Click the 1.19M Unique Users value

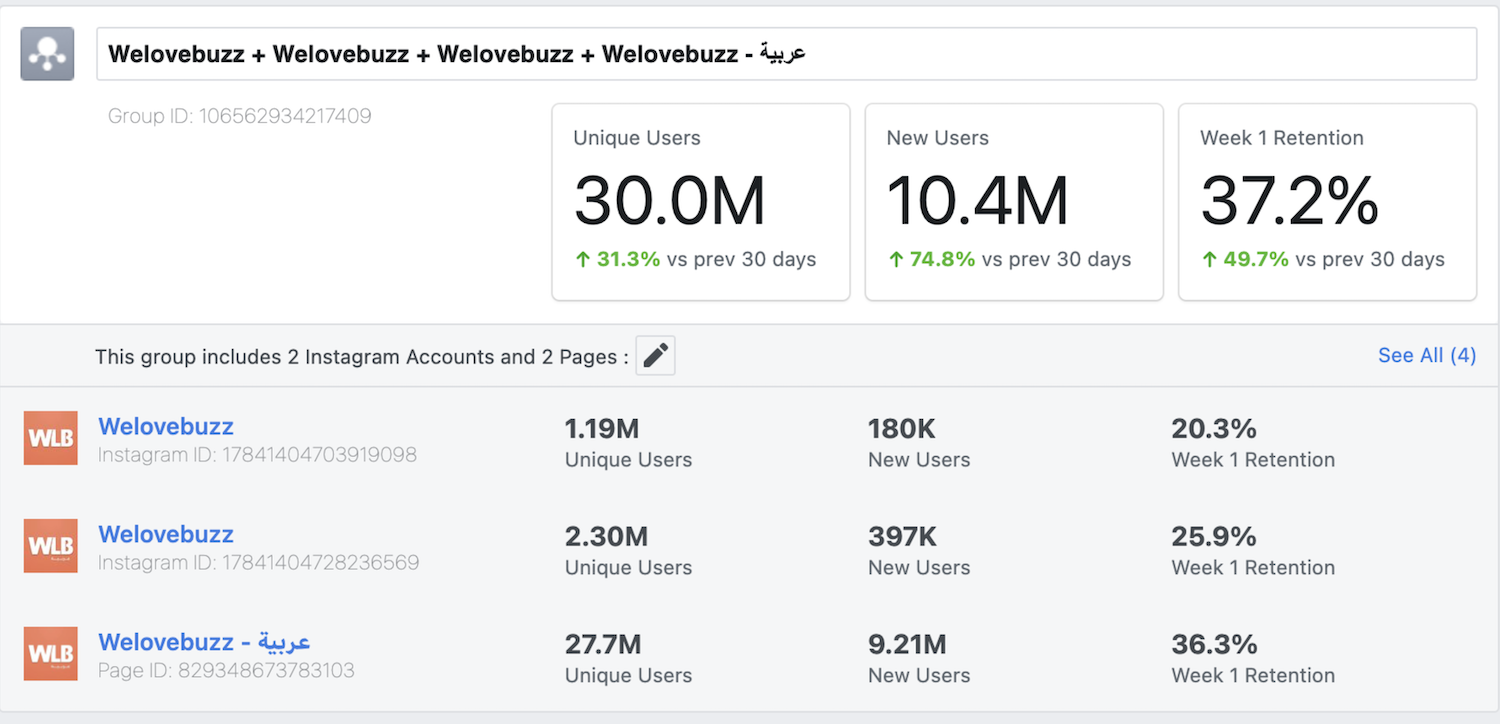coord(602,429)
